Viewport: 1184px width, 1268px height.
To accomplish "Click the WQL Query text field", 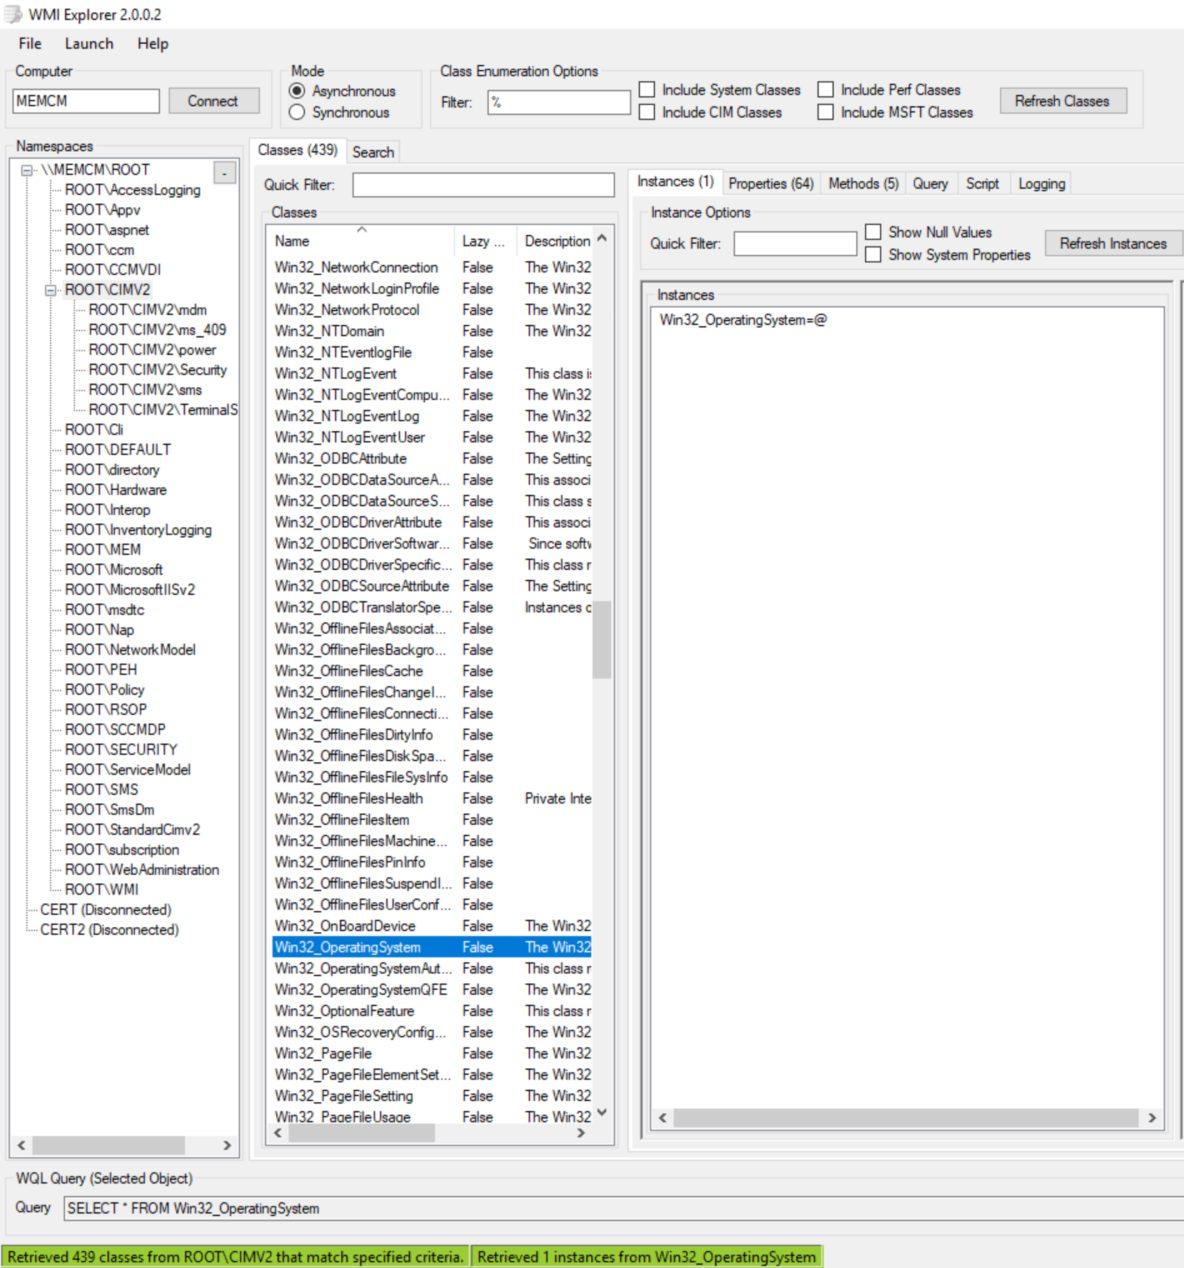I will [x=624, y=1208].
